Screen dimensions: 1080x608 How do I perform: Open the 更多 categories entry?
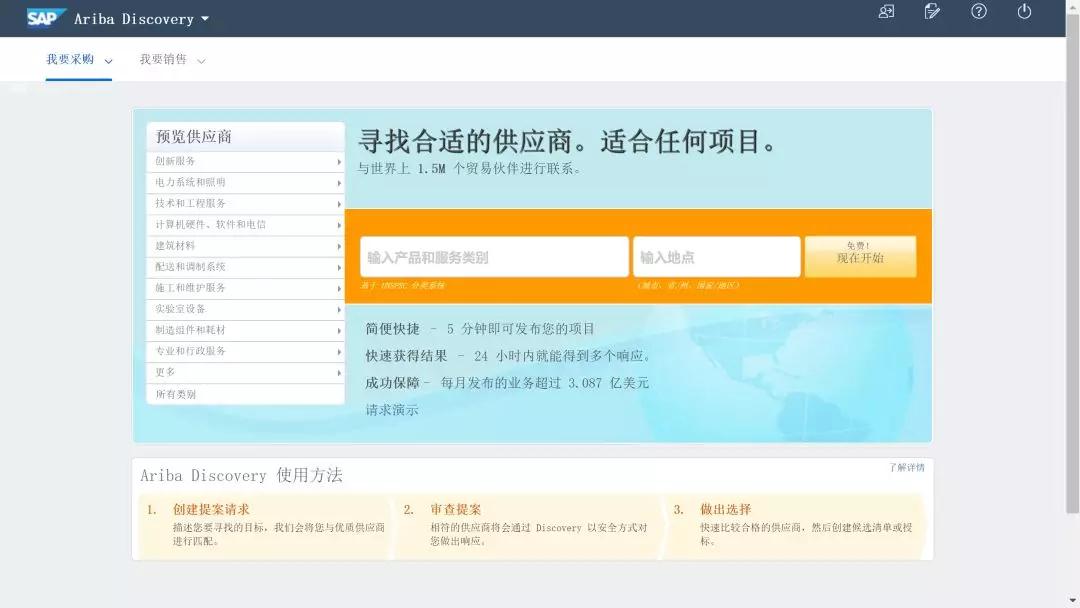coord(245,373)
